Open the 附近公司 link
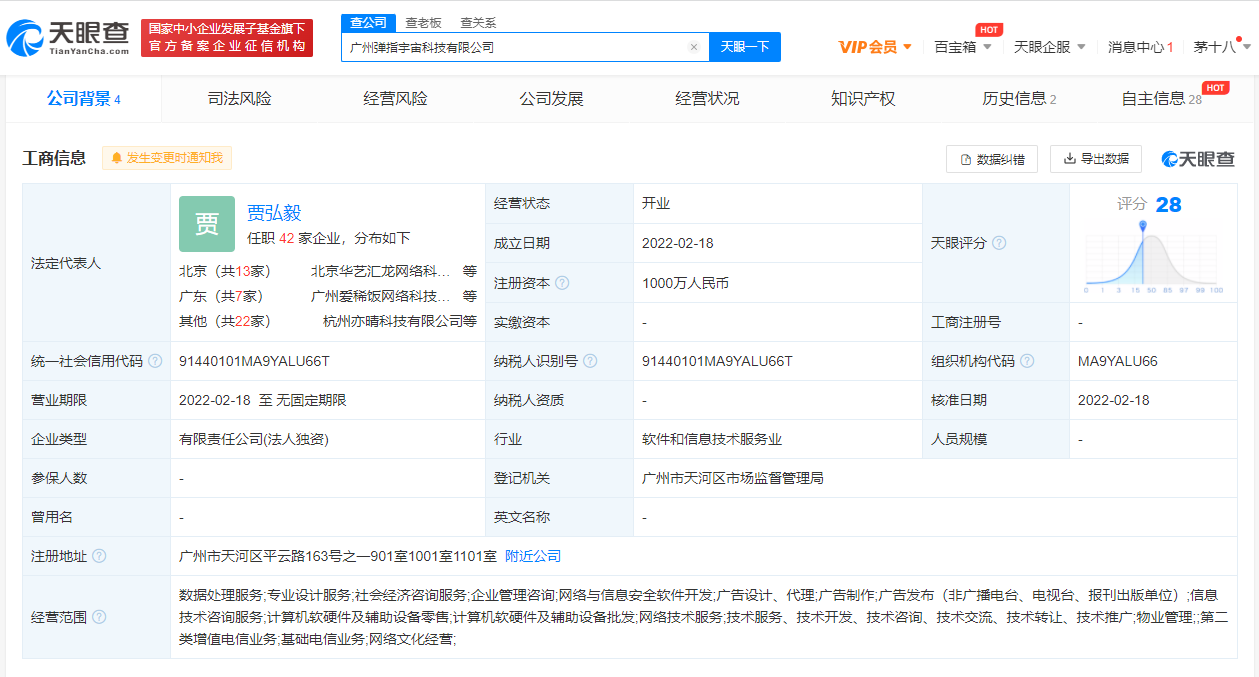 coord(533,556)
